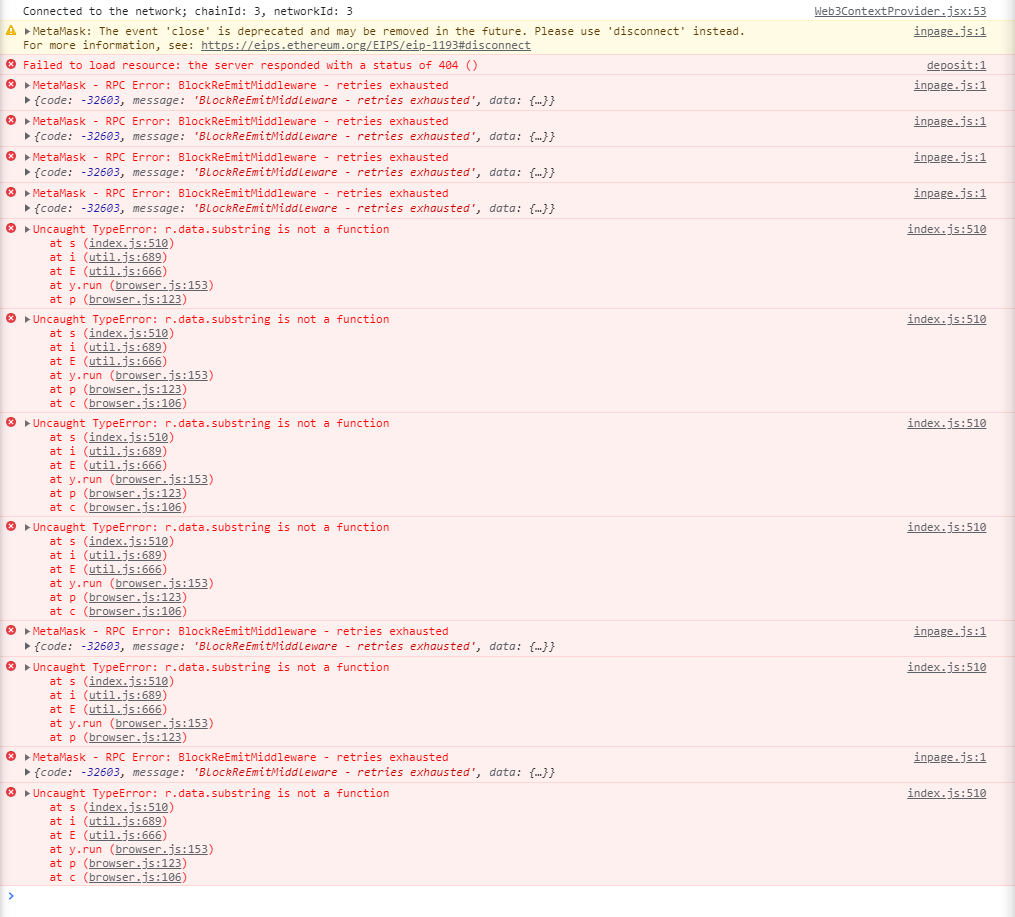Open inpage.js:1 link of the first RPC Error

(x=950, y=85)
